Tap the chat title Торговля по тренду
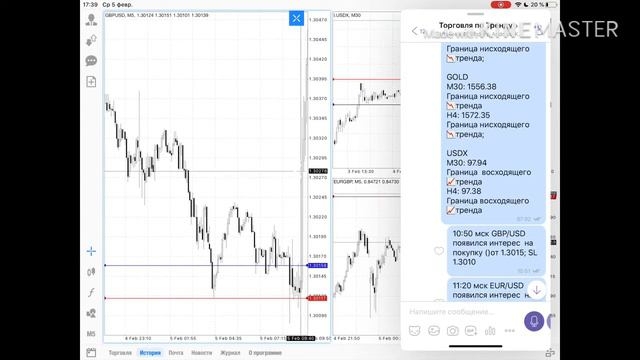 [x=478, y=25]
